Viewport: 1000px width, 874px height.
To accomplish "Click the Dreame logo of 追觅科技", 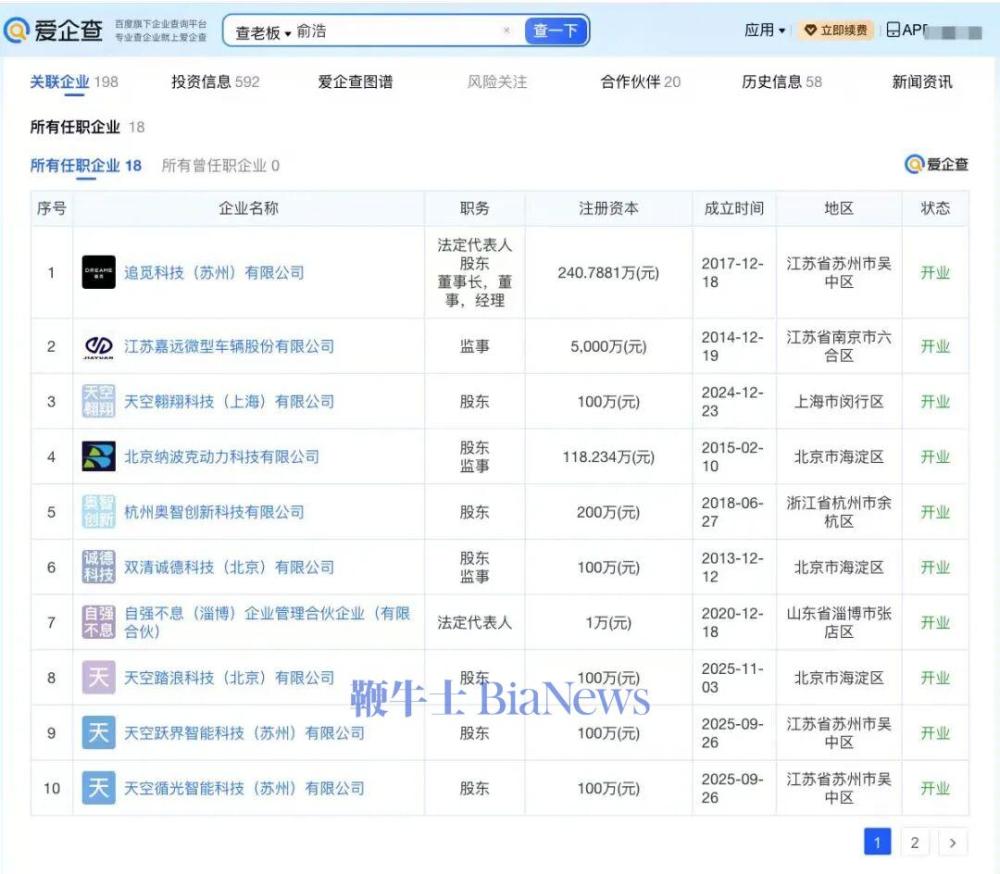I will coord(99,272).
